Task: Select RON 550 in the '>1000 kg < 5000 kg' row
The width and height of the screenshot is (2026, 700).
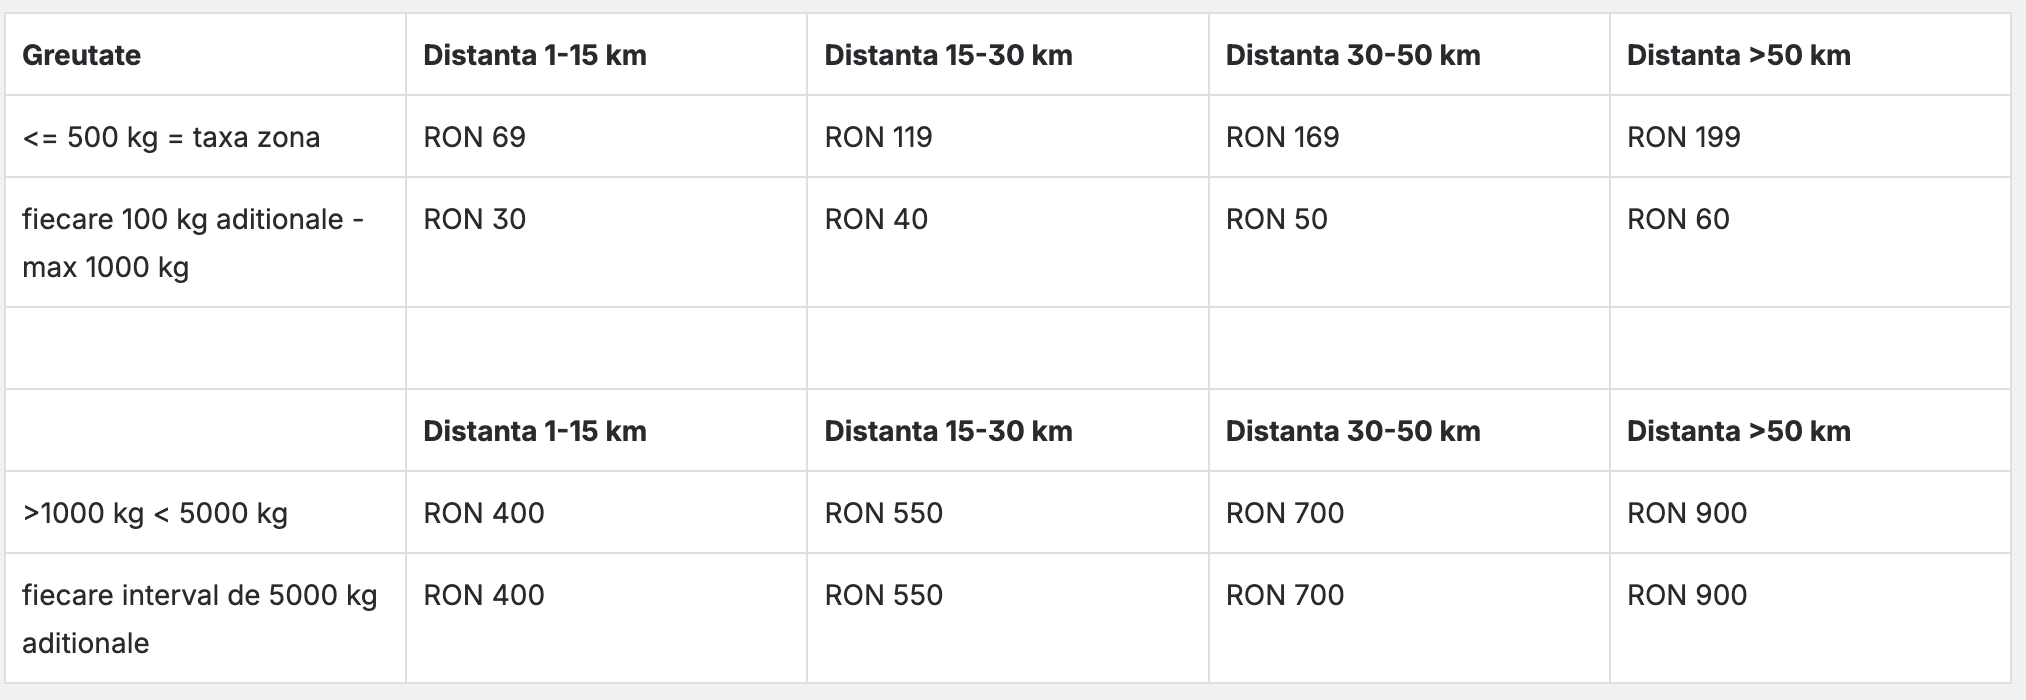Action: pyautogui.click(x=883, y=513)
